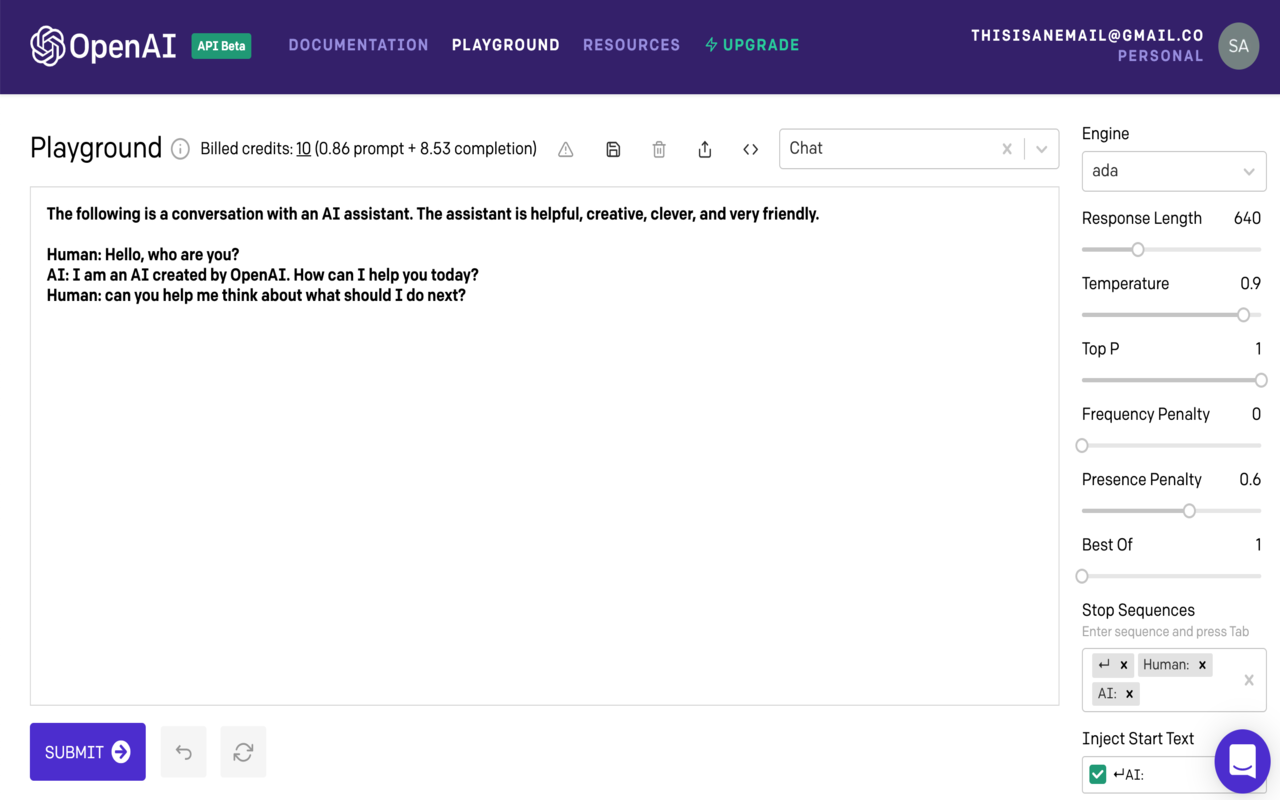Open Resources in the top navigation
Viewport: 1280px width, 800px height.
point(632,45)
